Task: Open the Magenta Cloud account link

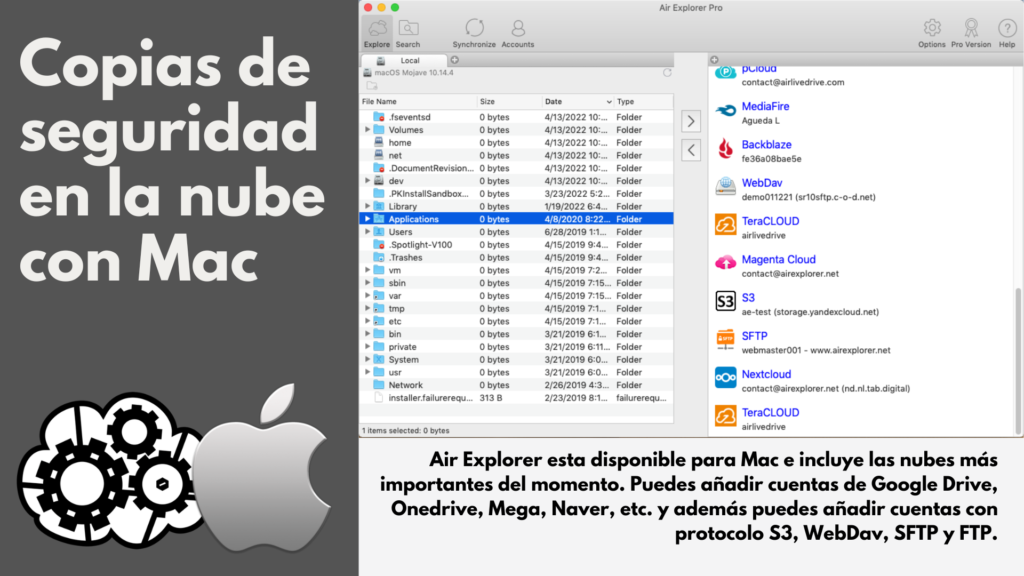Action: (778, 260)
